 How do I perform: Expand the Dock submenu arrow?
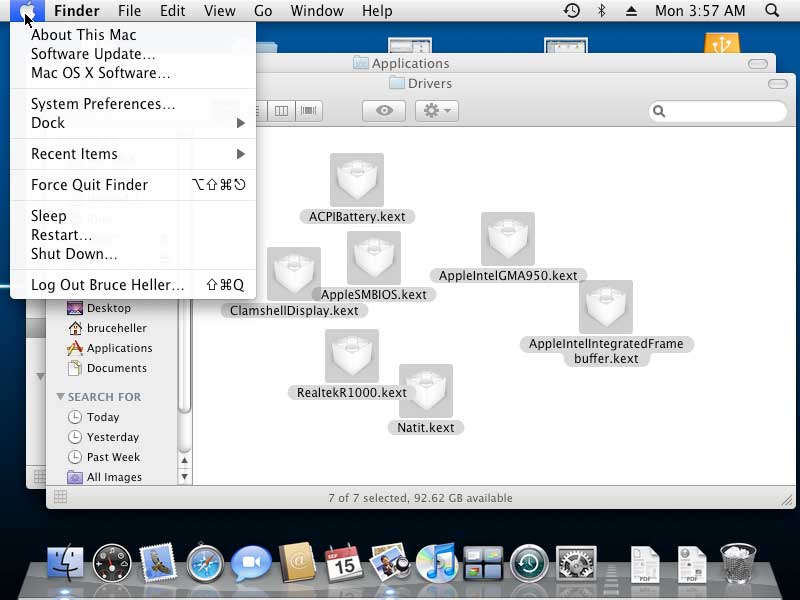(x=241, y=123)
